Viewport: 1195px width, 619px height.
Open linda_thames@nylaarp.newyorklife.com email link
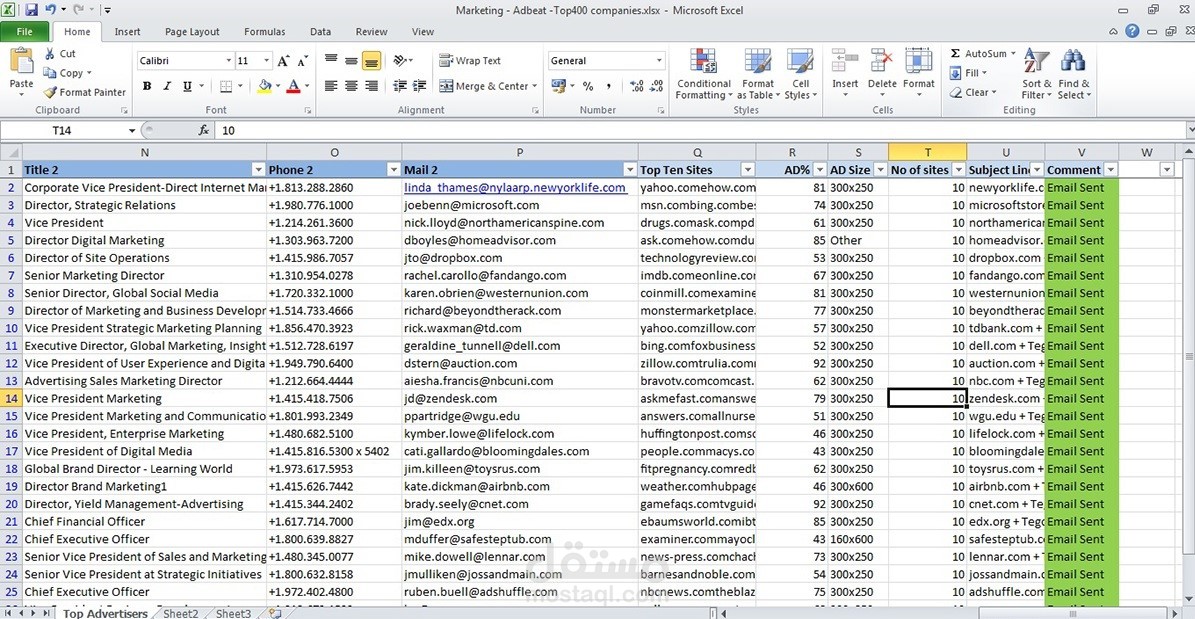[515, 188]
